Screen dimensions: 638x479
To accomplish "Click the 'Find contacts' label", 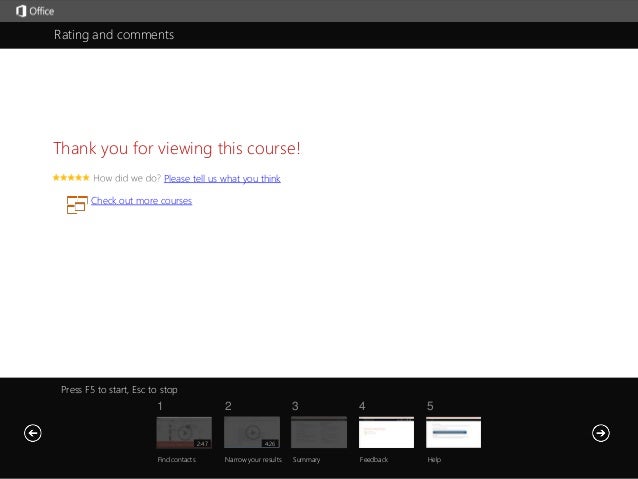I will (177, 459).
